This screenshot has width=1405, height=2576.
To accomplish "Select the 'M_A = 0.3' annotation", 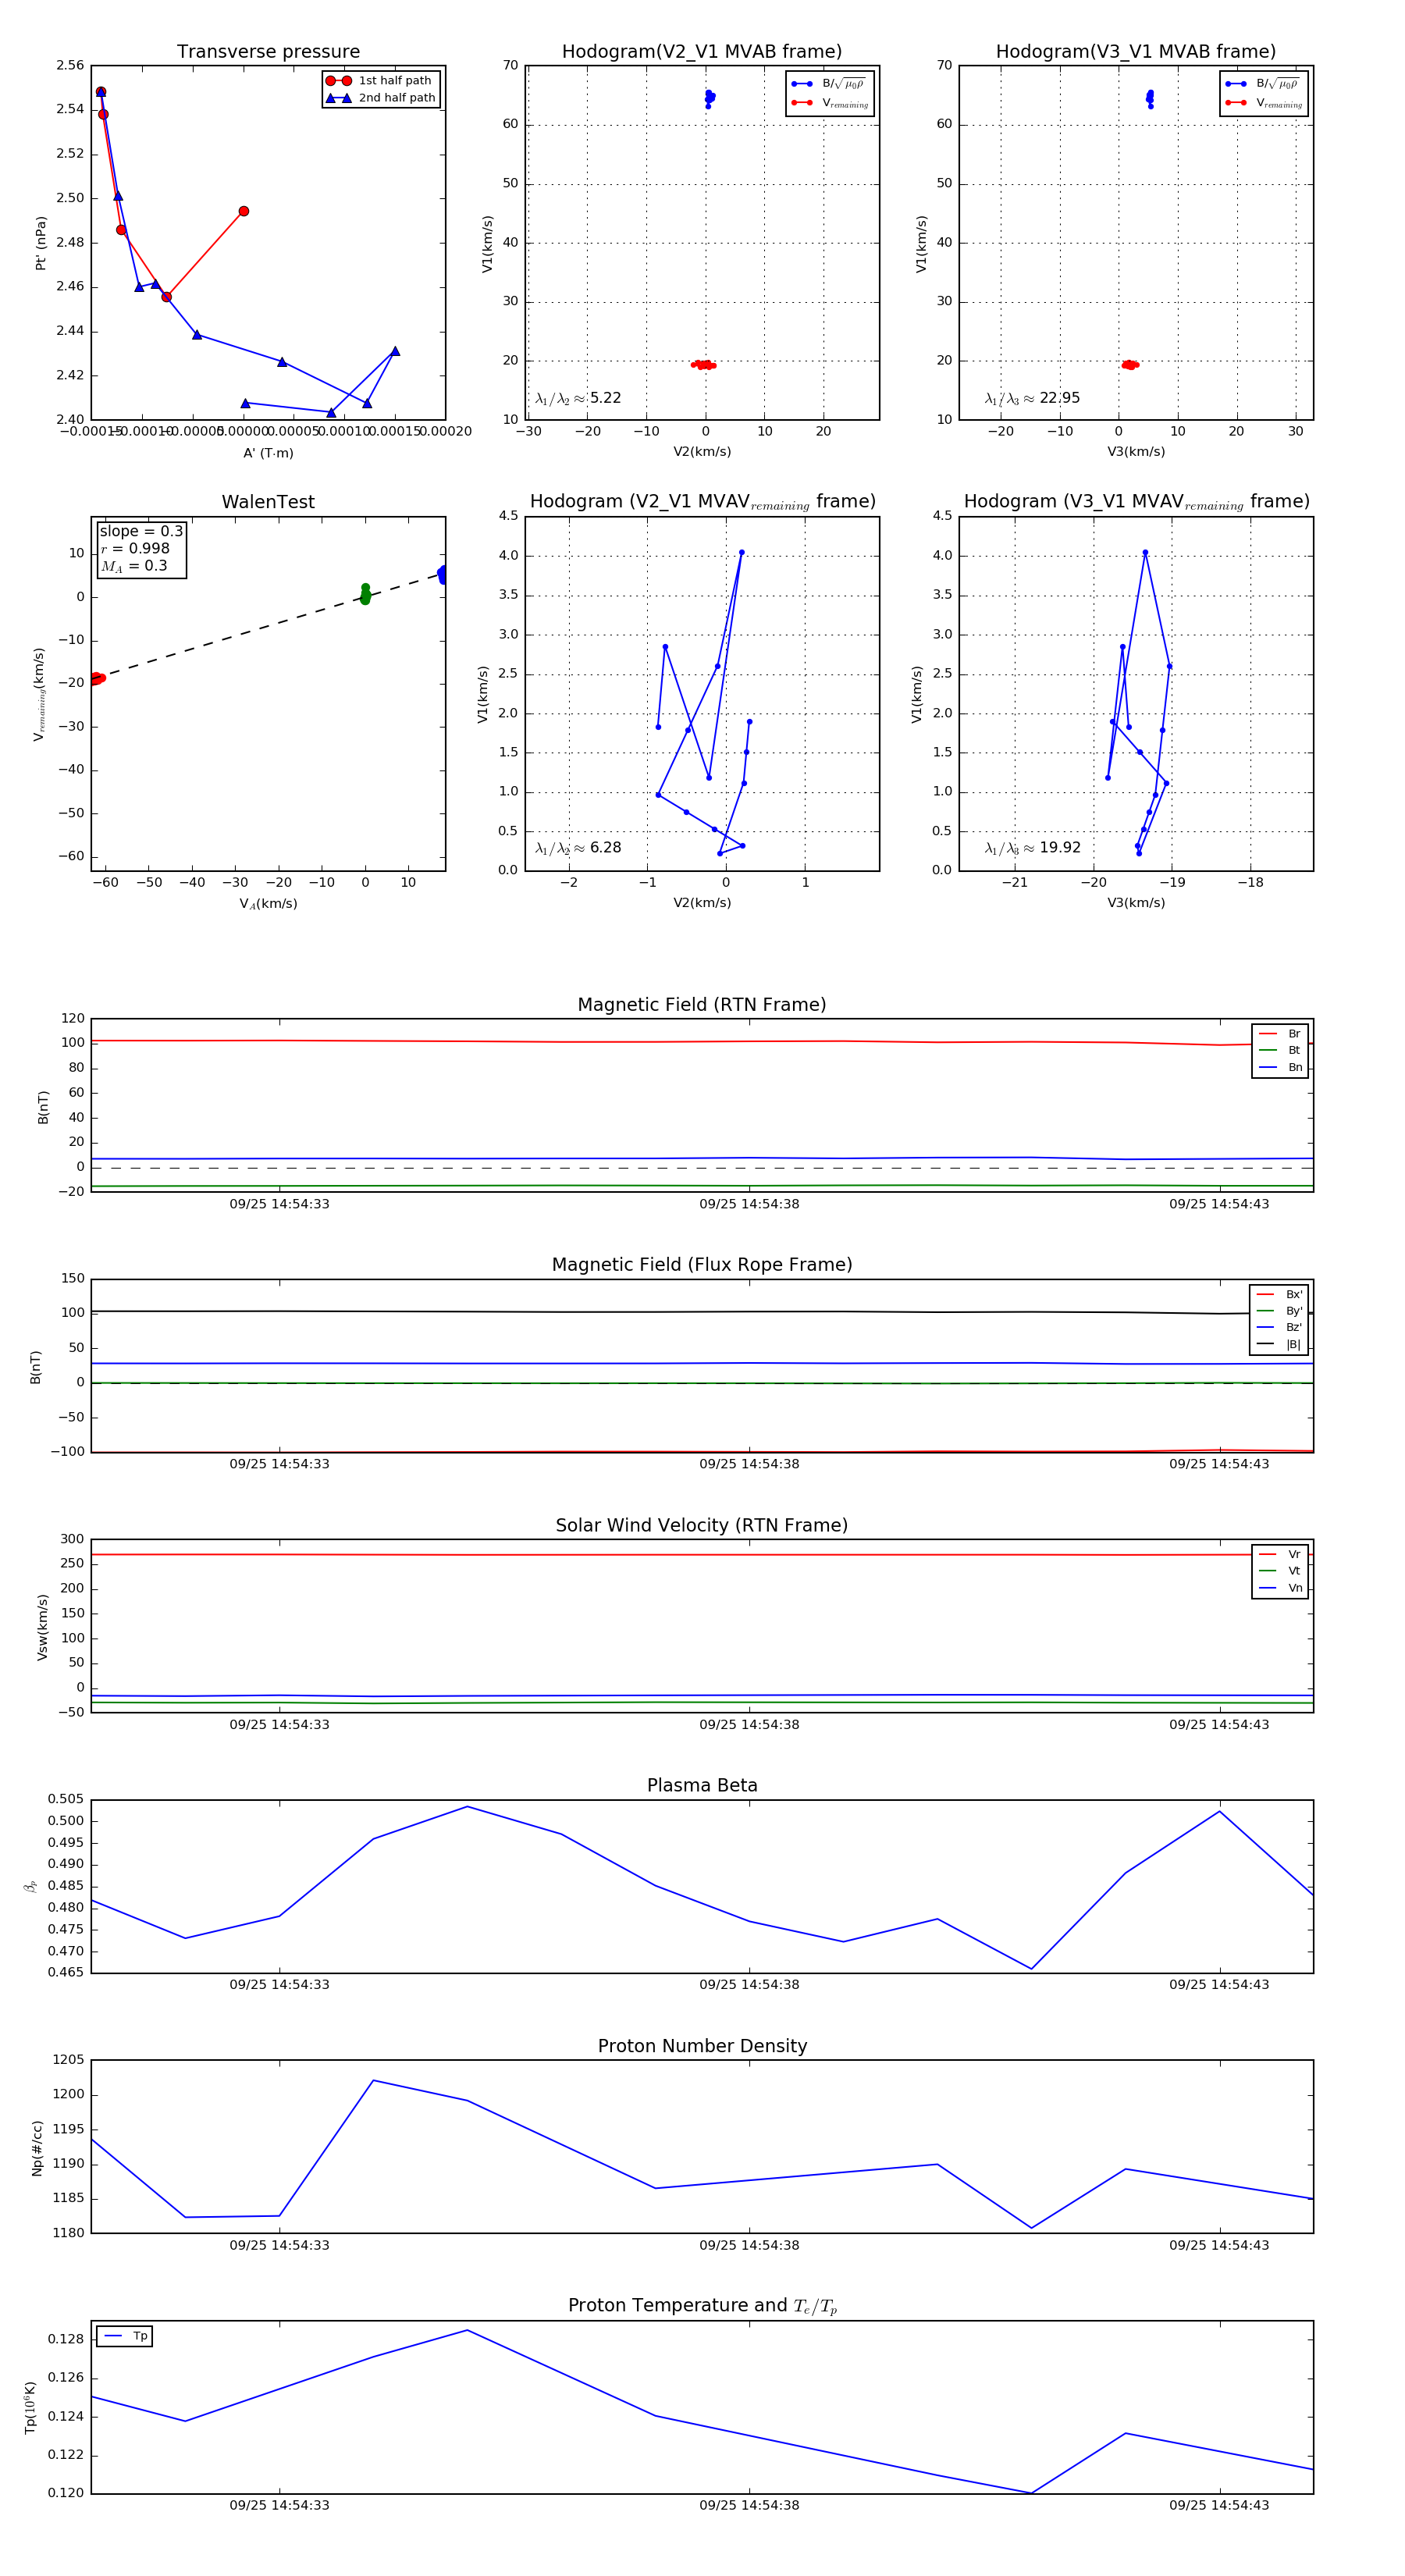I will click(134, 566).
